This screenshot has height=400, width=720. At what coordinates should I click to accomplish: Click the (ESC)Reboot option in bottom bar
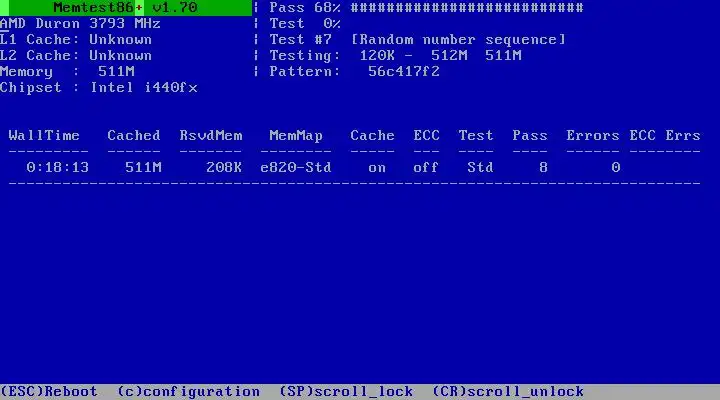[x=49, y=391]
